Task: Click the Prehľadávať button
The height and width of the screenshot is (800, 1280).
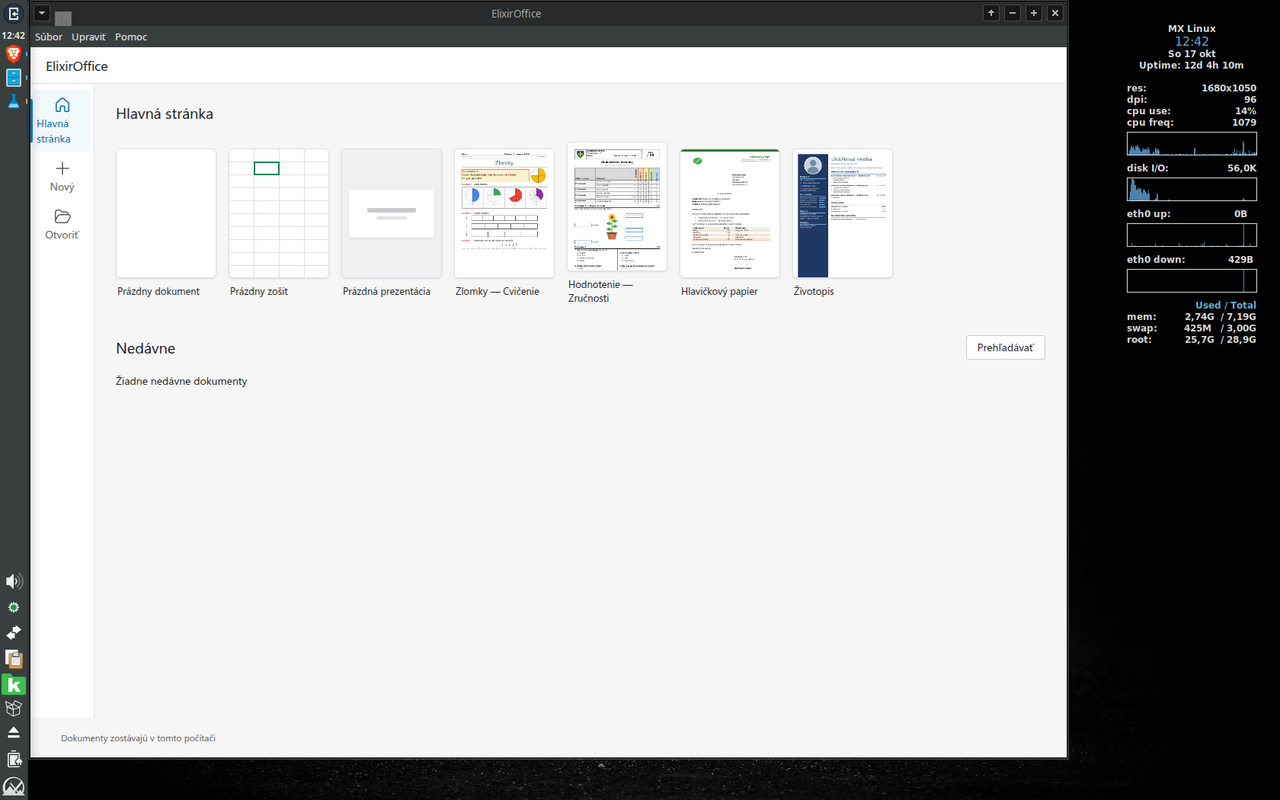Action: pyautogui.click(x=1005, y=347)
